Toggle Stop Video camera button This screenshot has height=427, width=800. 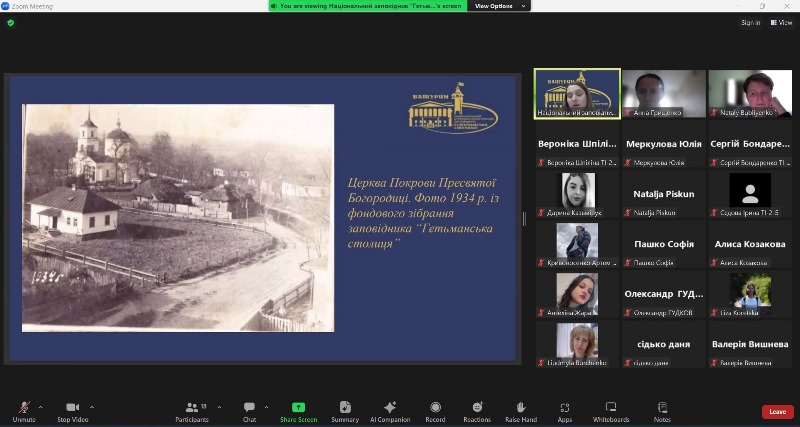[x=72, y=411]
